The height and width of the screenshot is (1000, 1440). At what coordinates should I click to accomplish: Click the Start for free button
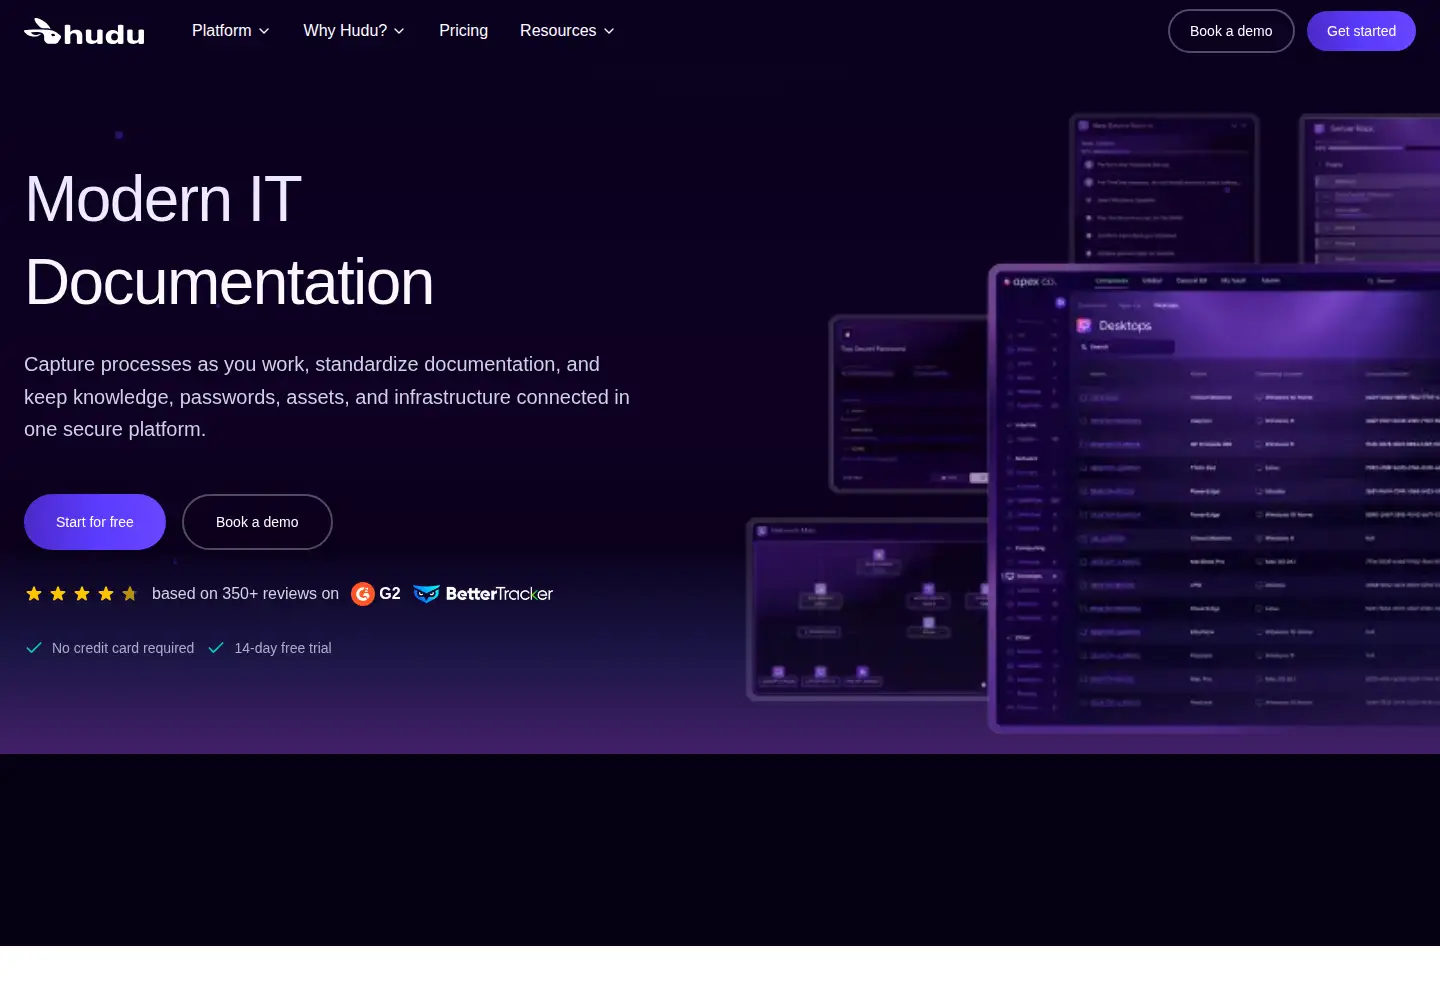[x=95, y=522]
